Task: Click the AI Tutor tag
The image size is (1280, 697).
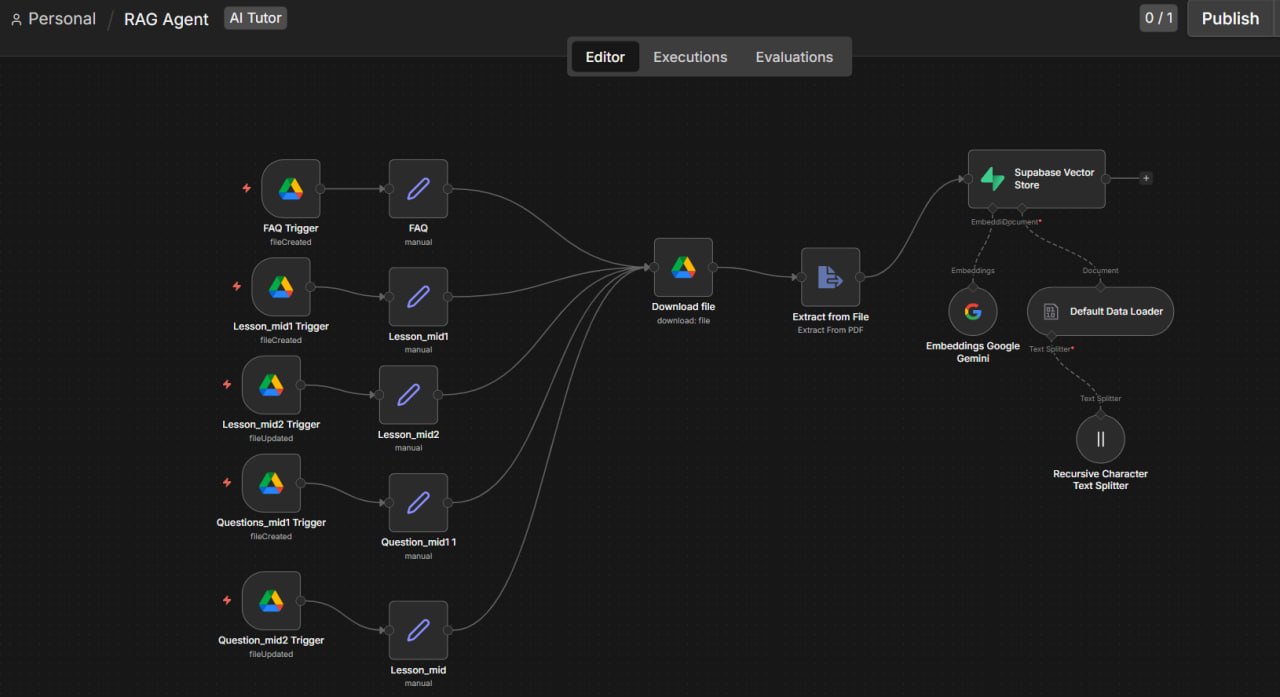Action: (256, 18)
